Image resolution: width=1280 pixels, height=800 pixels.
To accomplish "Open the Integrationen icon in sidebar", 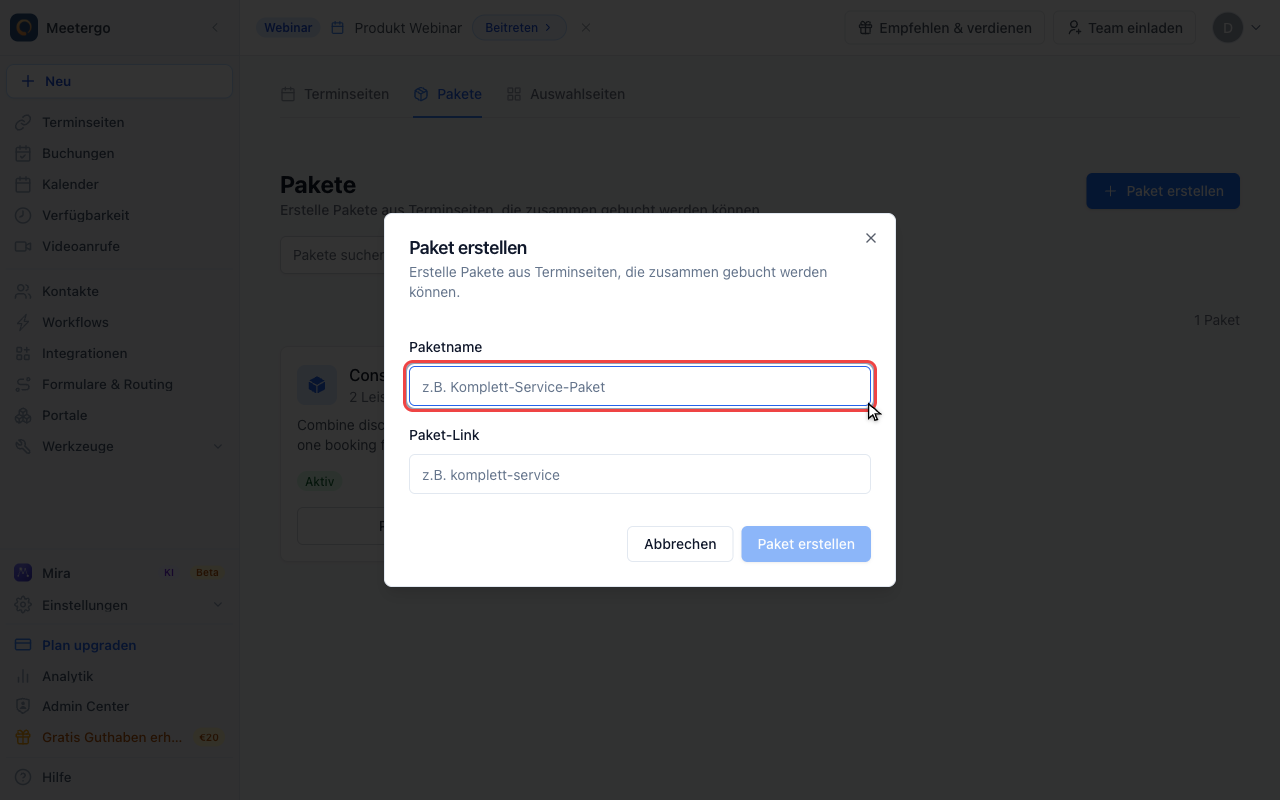I will [x=23, y=353].
